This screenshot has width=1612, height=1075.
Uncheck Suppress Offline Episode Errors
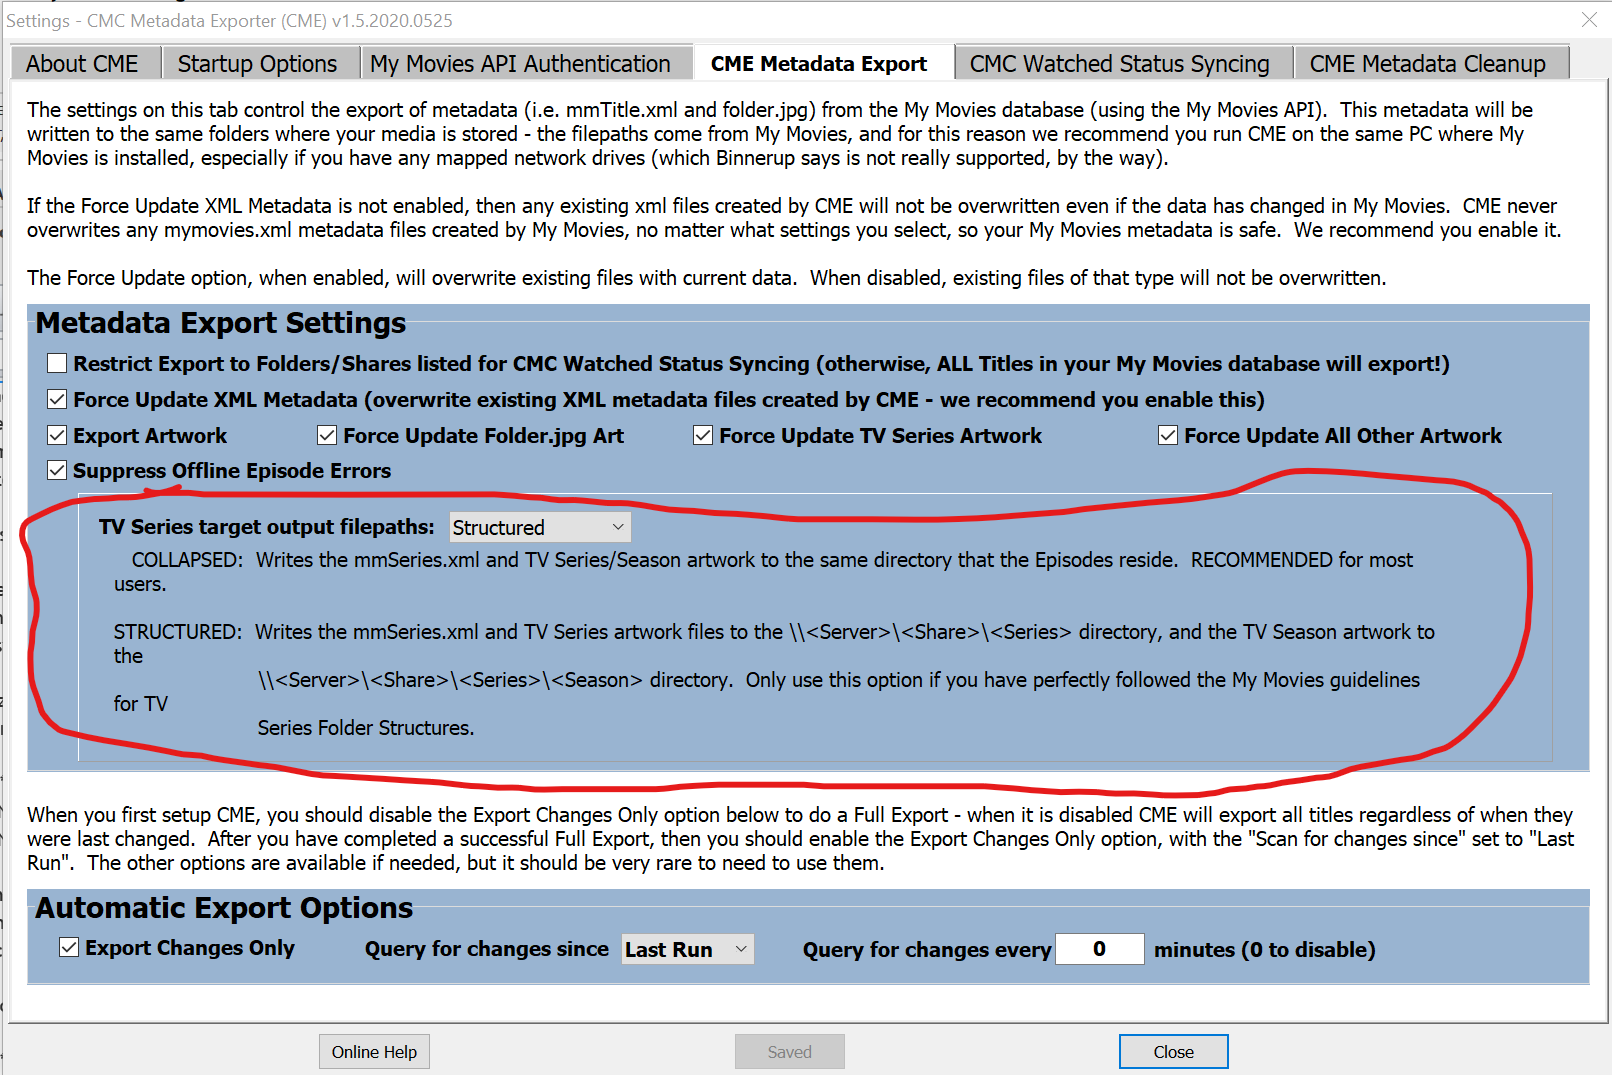point(57,470)
